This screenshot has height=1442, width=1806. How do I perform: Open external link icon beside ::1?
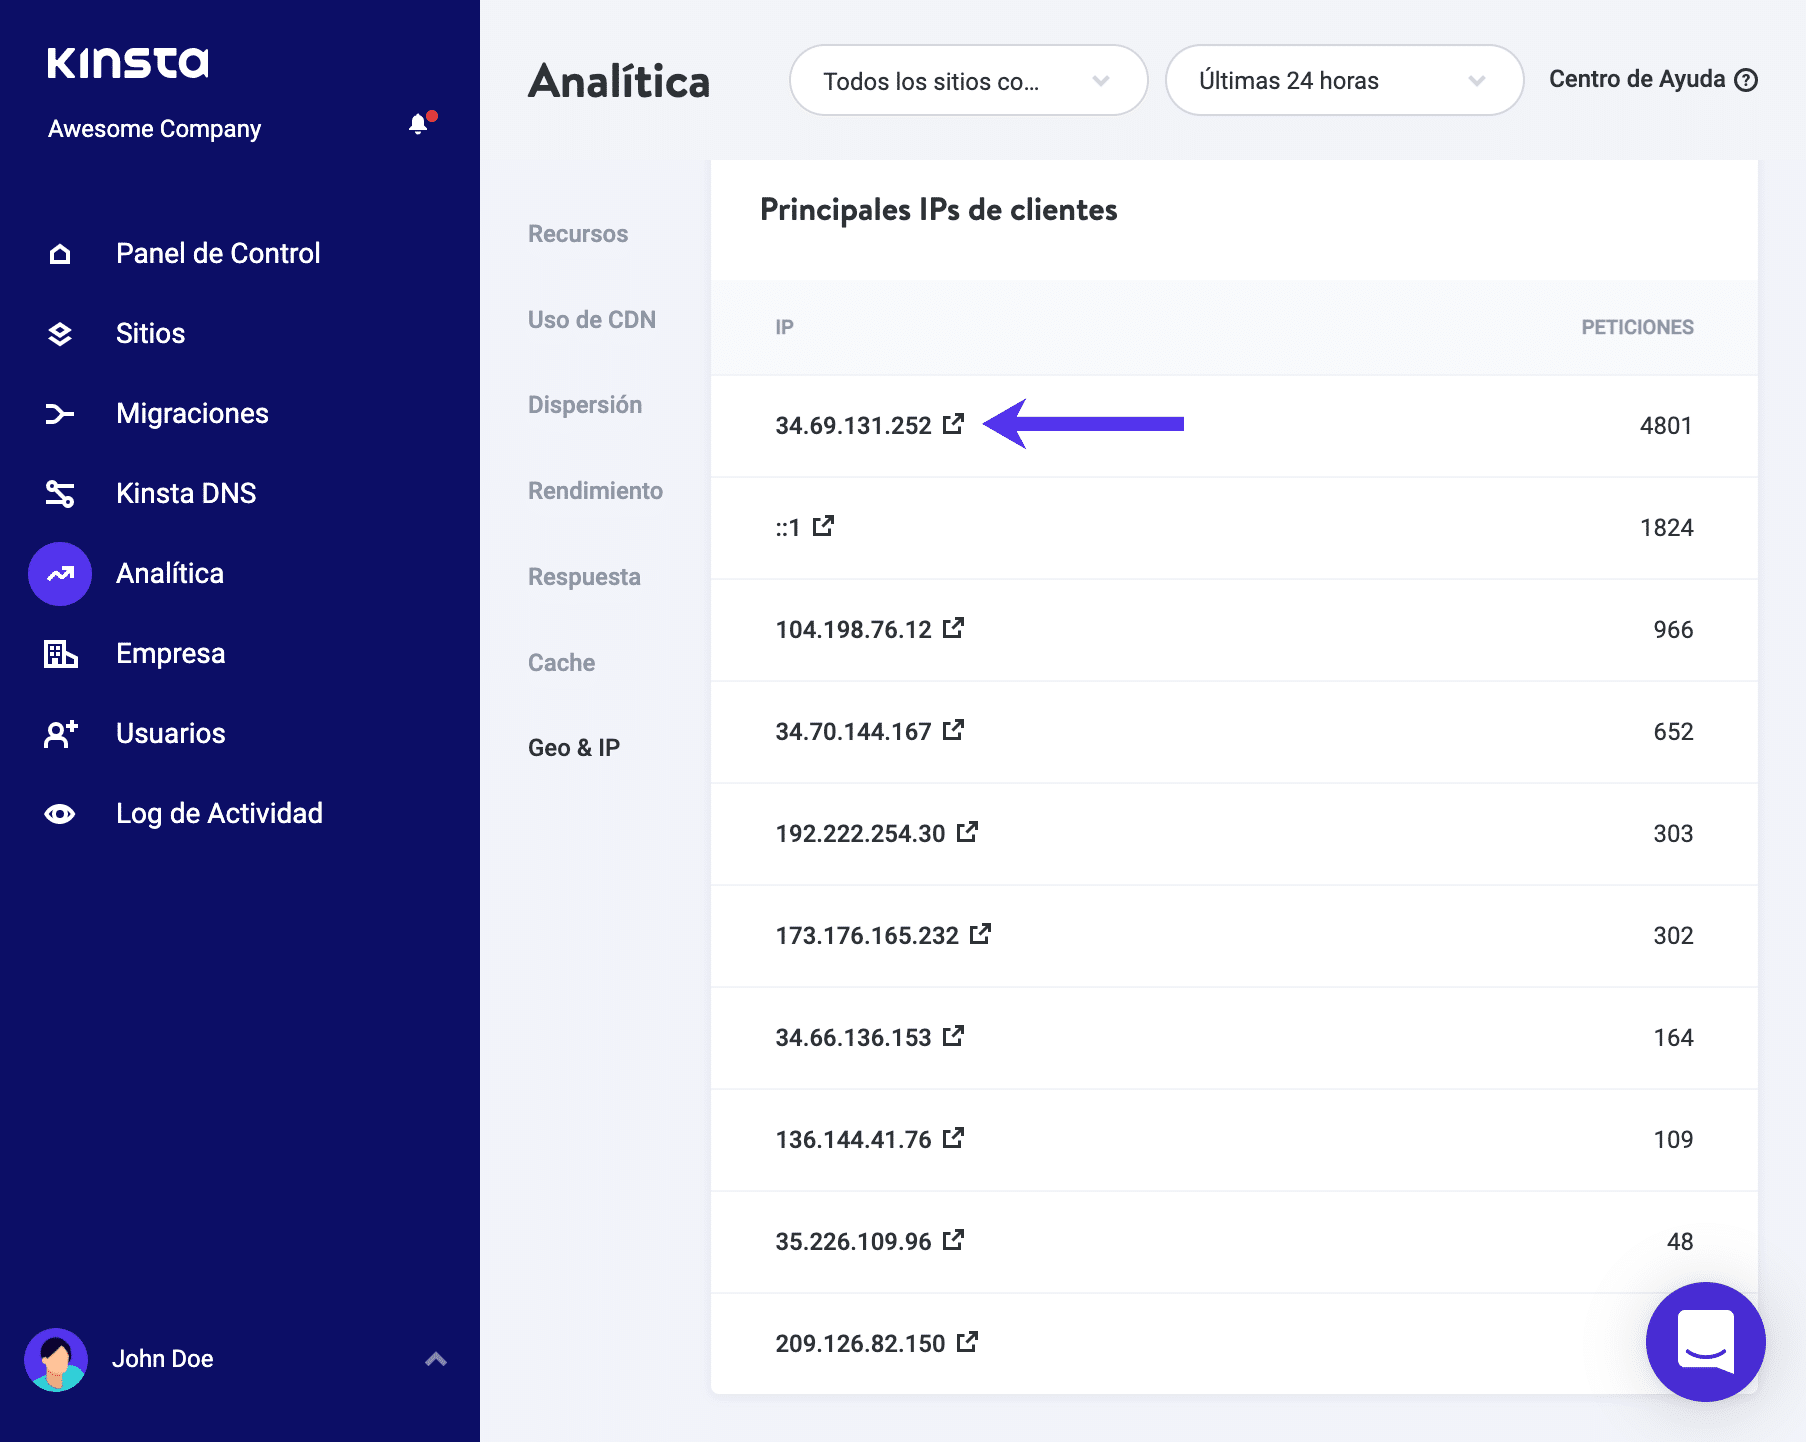tap(823, 526)
